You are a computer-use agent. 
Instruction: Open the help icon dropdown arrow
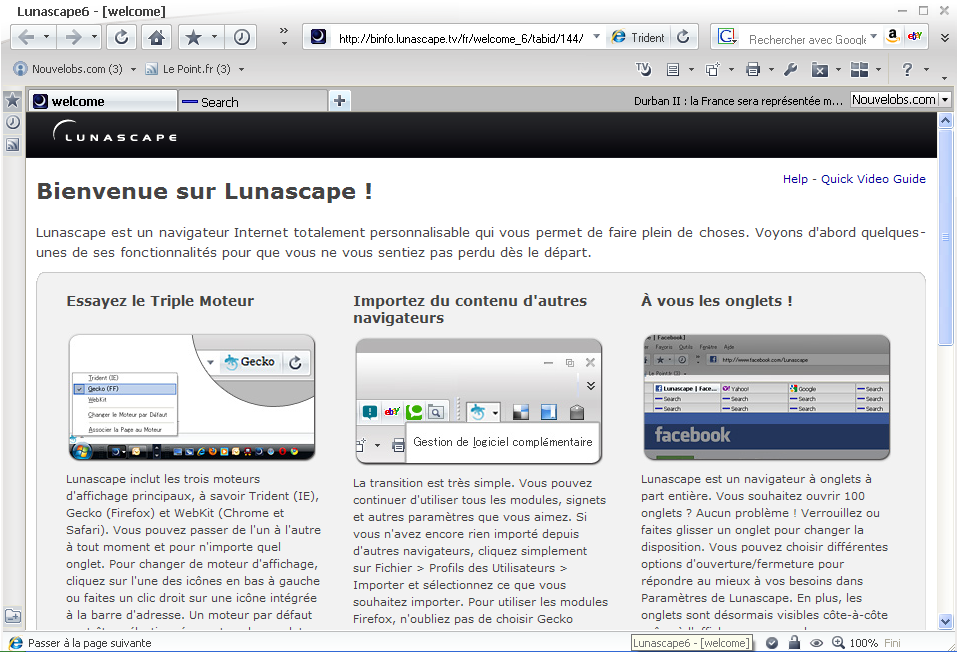pyautogui.click(x=926, y=70)
